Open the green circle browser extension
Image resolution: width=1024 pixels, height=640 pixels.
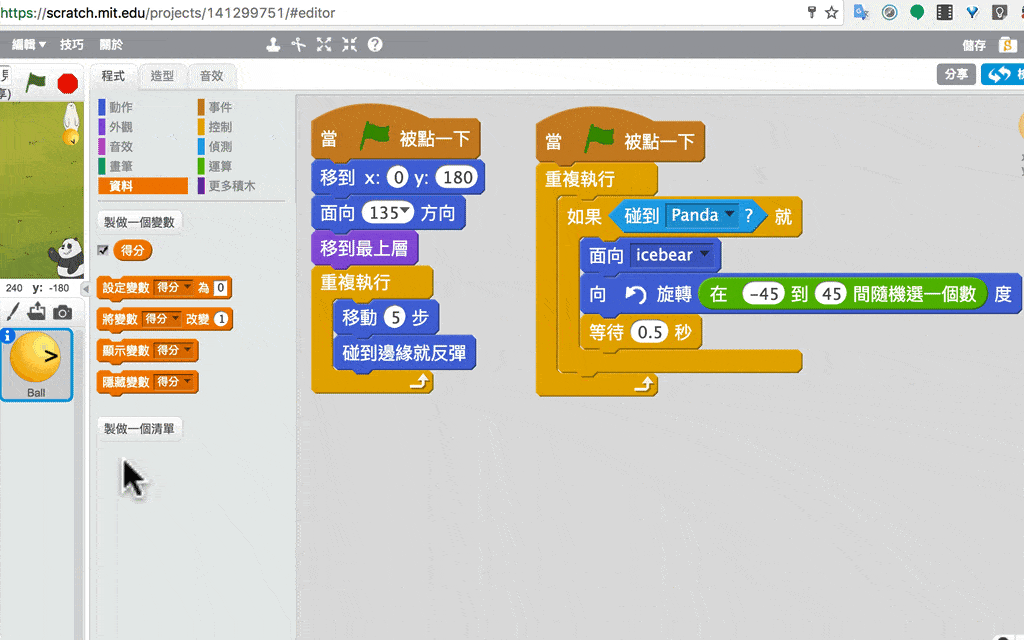tap(917, 12)
